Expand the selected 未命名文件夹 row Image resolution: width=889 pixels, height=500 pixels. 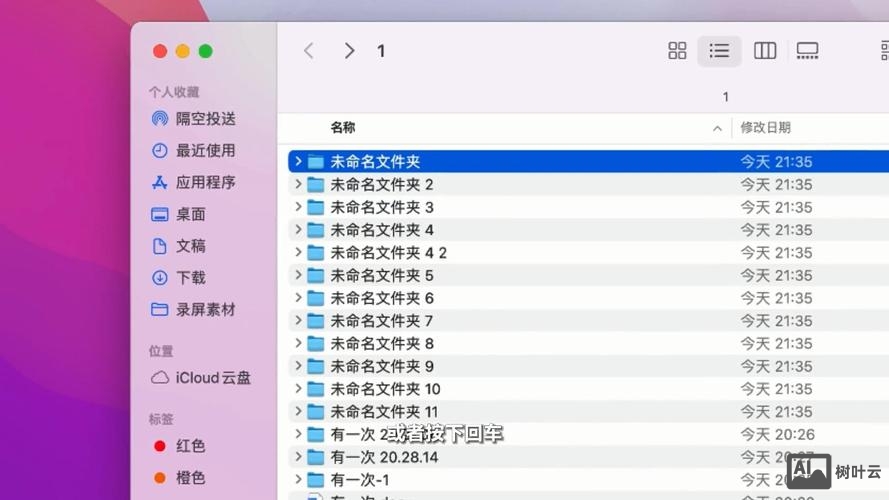tap(298, 162)
